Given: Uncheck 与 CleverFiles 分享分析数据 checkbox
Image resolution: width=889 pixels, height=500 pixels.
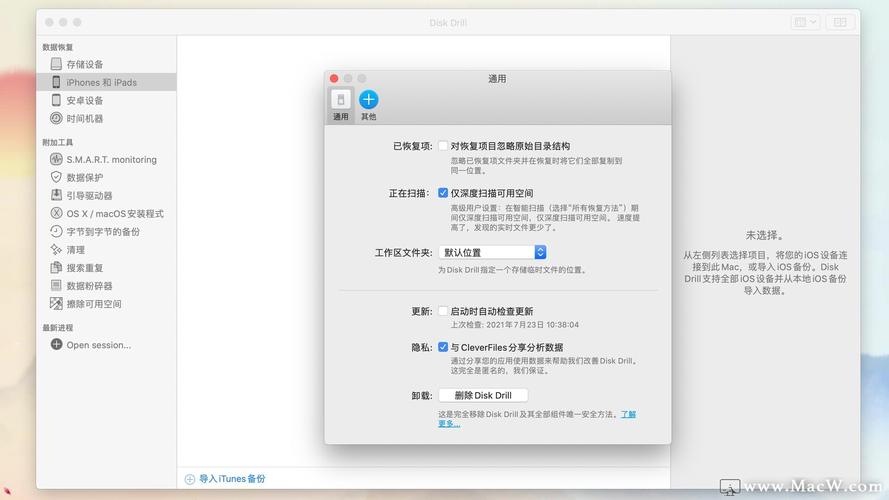Looking at the screenshot, I should coord(443,347).
